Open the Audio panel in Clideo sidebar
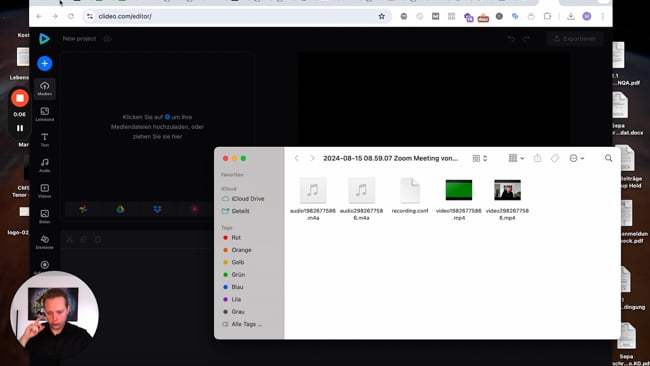 [x=45, y=165]
